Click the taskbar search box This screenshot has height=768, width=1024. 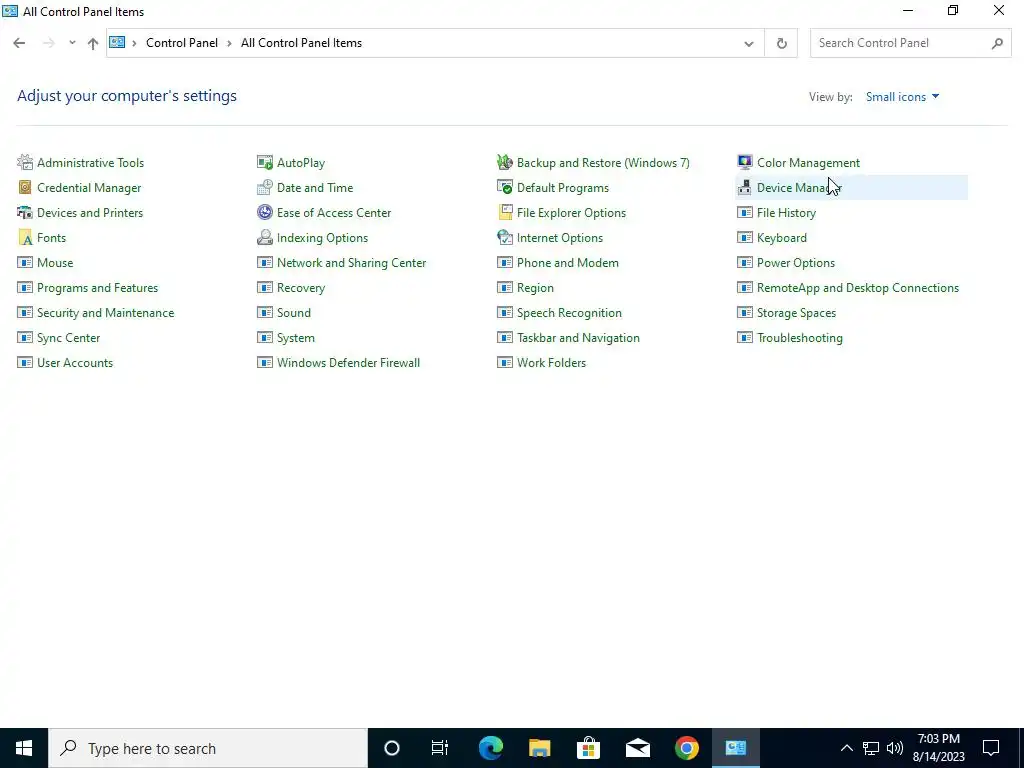tap(208, 748)
